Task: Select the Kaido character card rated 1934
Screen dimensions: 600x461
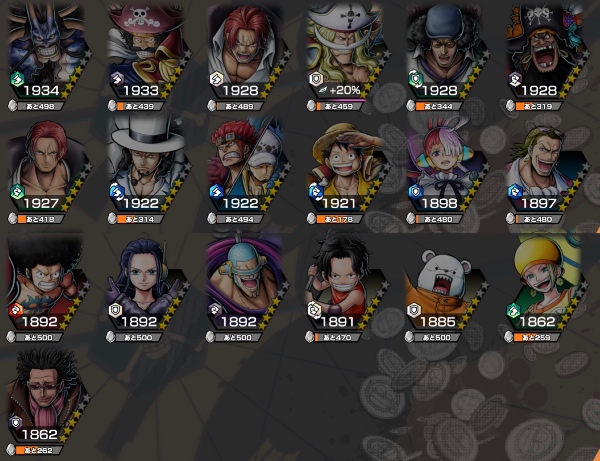Action: [x=49, y=52]
